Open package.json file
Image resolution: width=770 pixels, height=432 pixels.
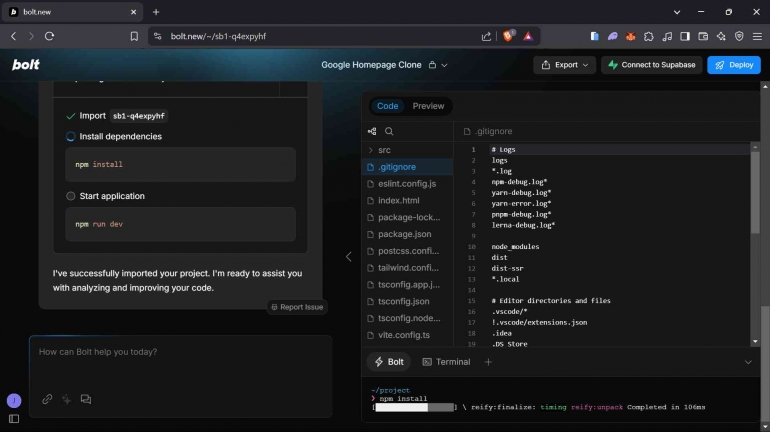click(407, 234)
